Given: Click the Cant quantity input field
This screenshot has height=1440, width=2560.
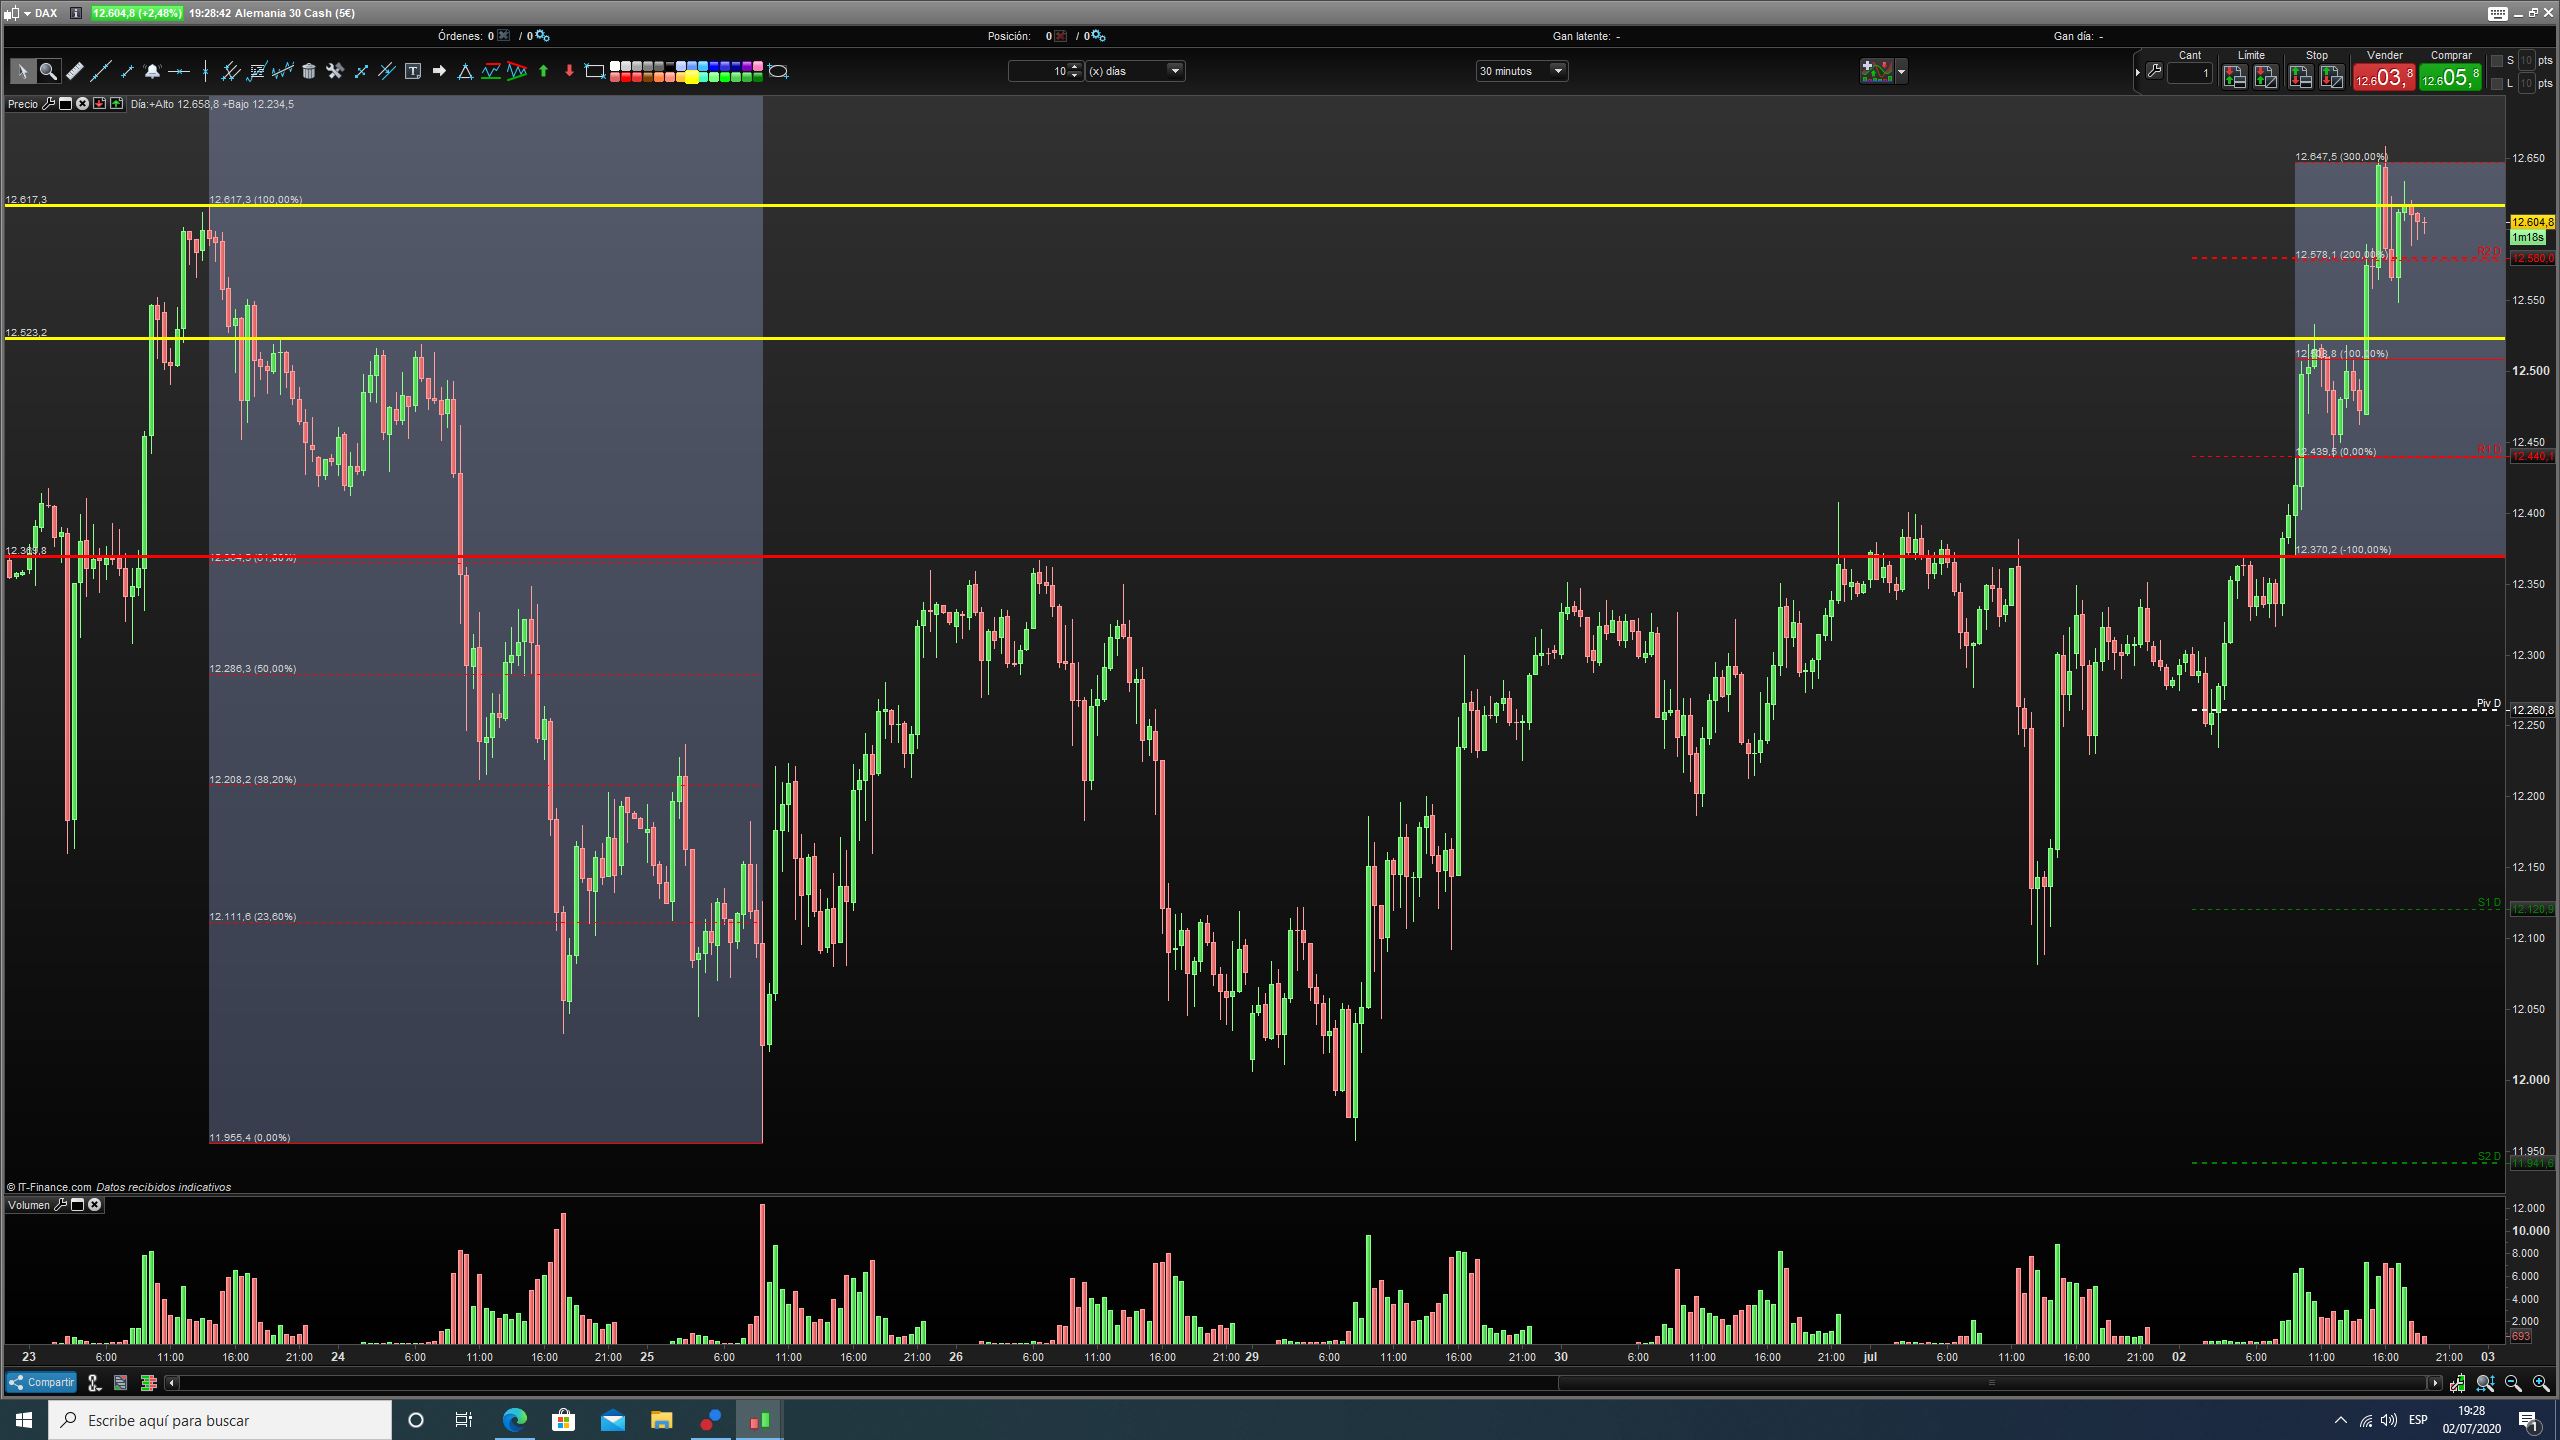Looking at the screenshot, I should click(x=2190, y=73).
